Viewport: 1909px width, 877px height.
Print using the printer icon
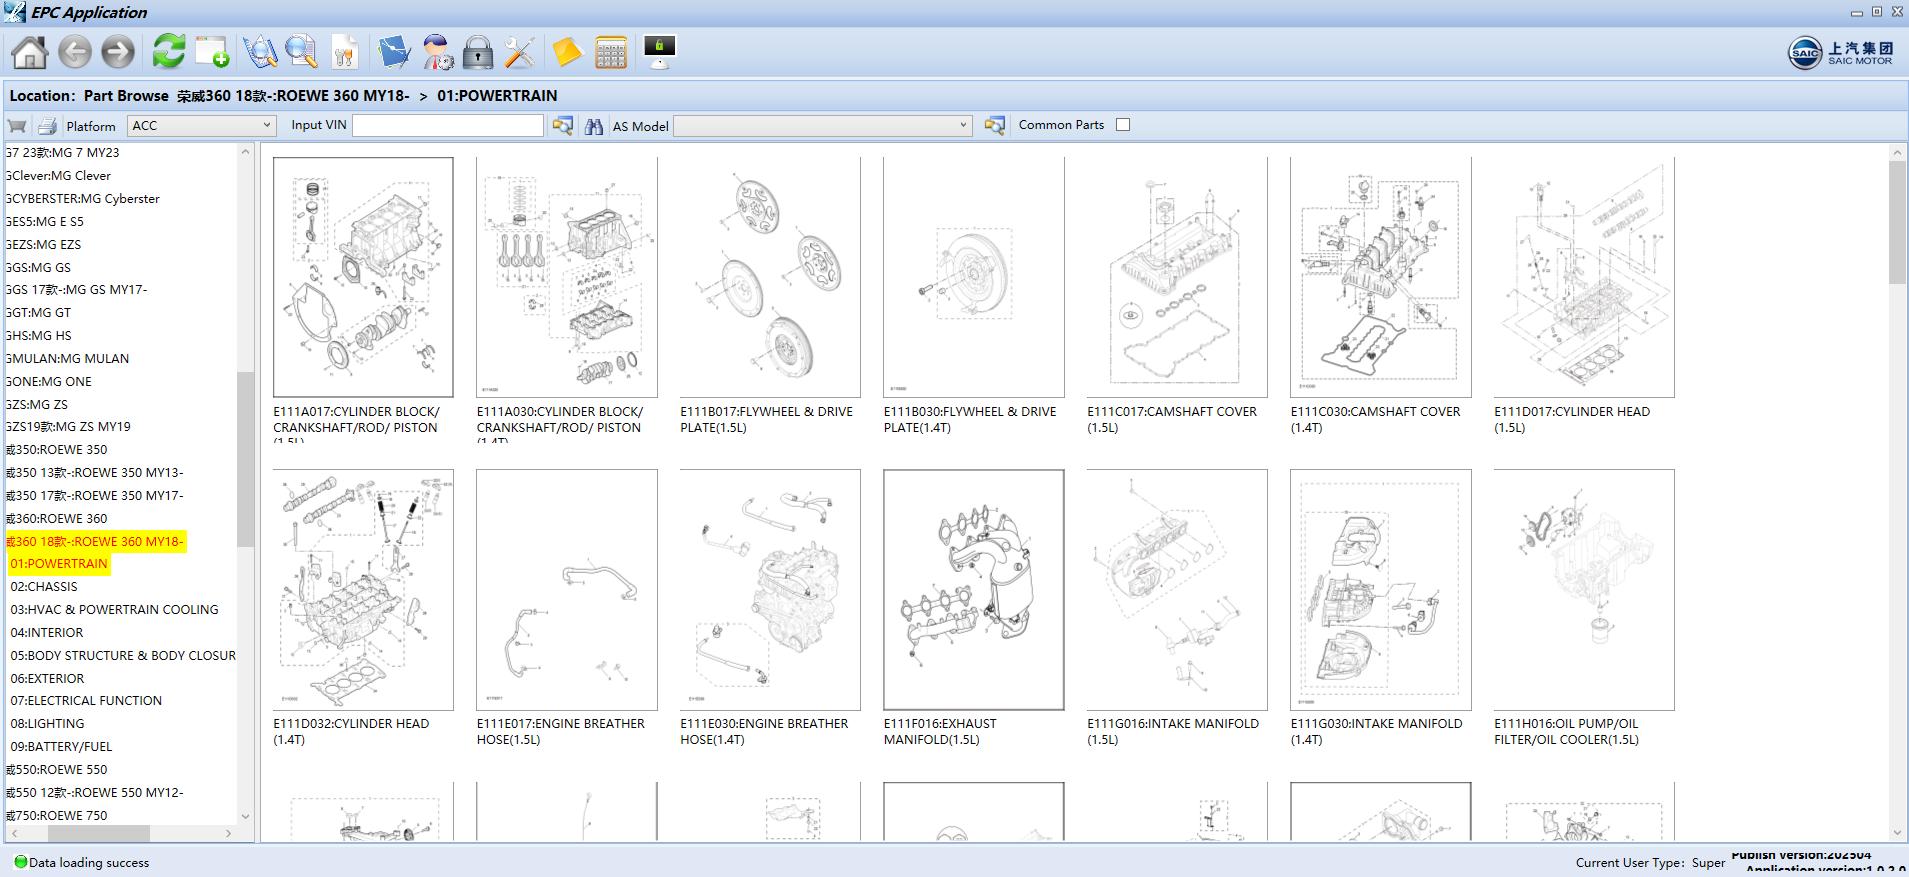(x=47, y=126)
